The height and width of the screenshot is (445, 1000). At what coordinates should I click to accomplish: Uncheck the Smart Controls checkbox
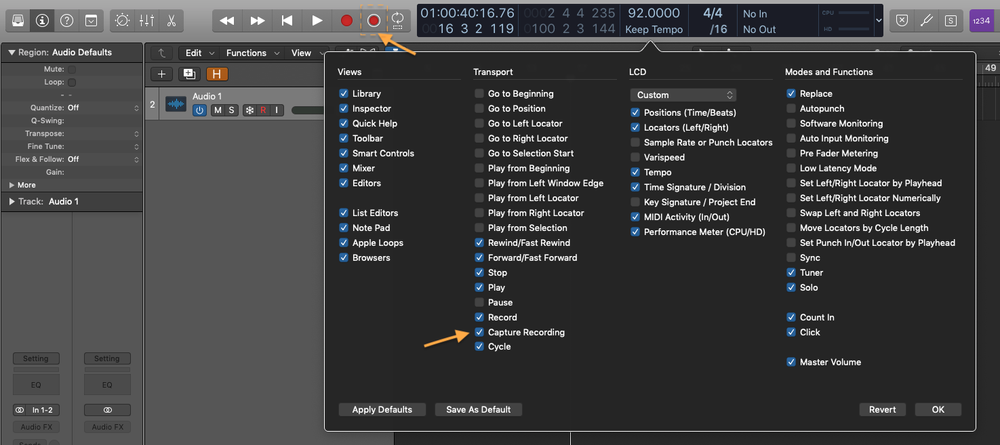pos(344,153)
